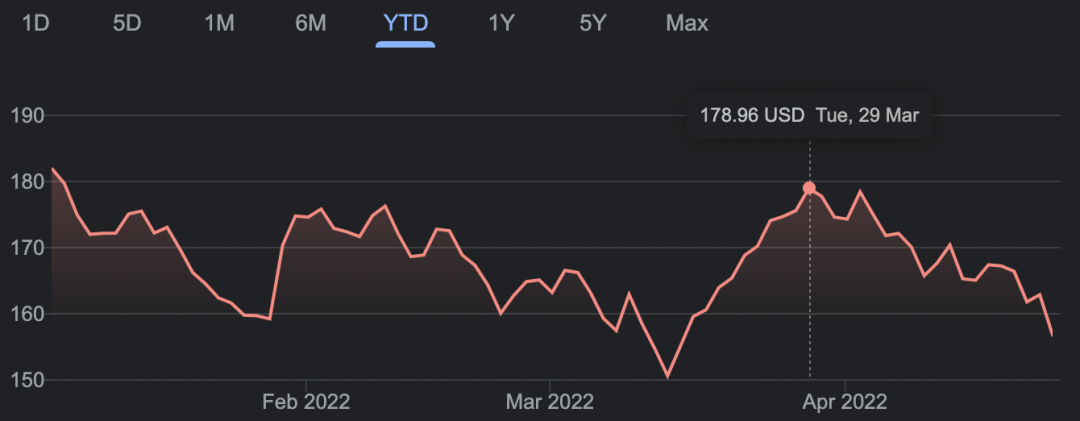This screenshot has height=421, width=1080.
Task: Switch to the 5D range tab
Action: point(127,23)
